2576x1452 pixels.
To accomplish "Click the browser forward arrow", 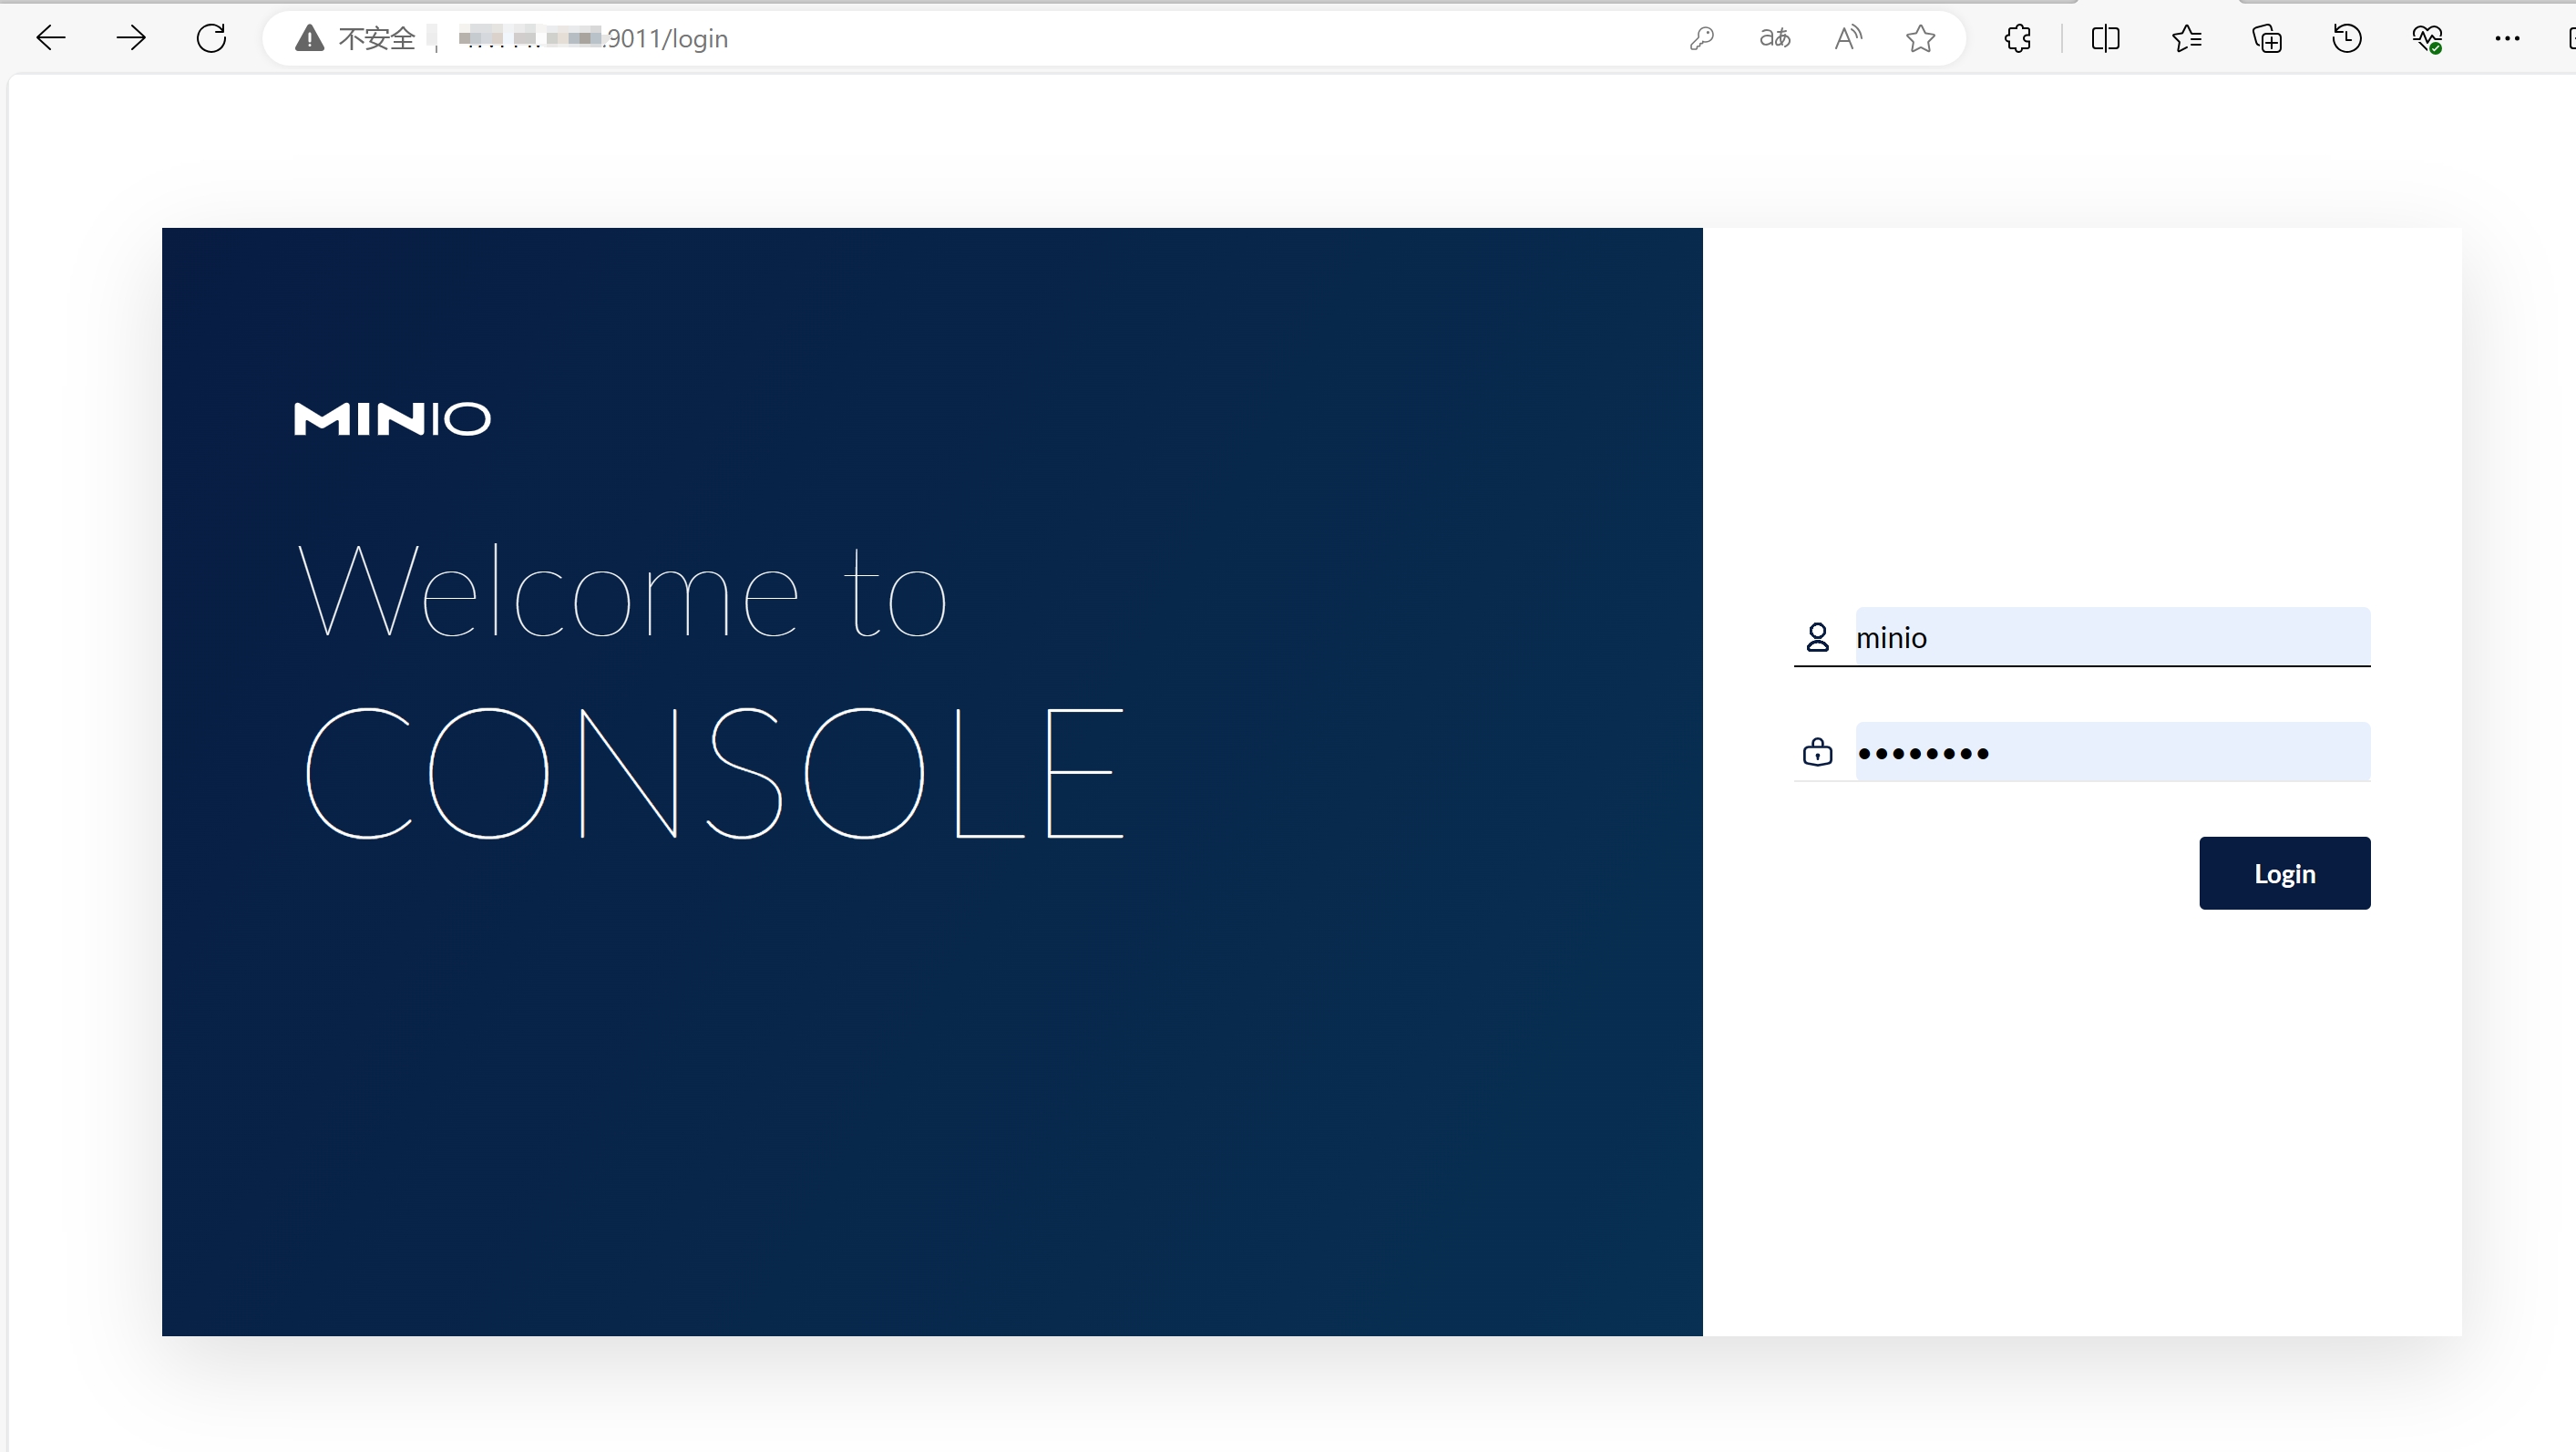I will tap(131, 38).
